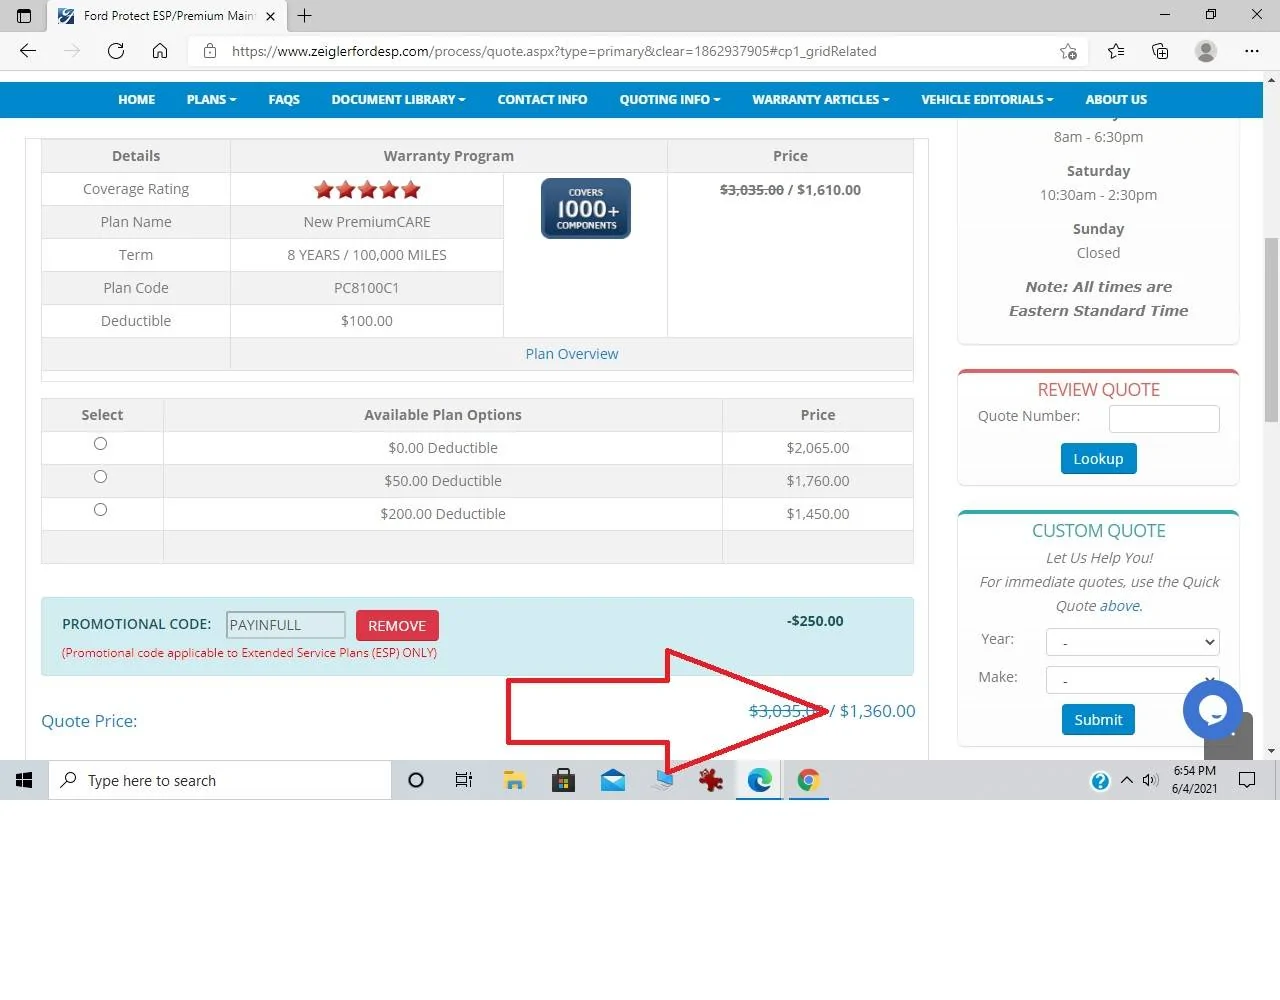Open the volume control in the tray
The height and width of the screenshot is (1000, 1280).
click(1150, 780)
